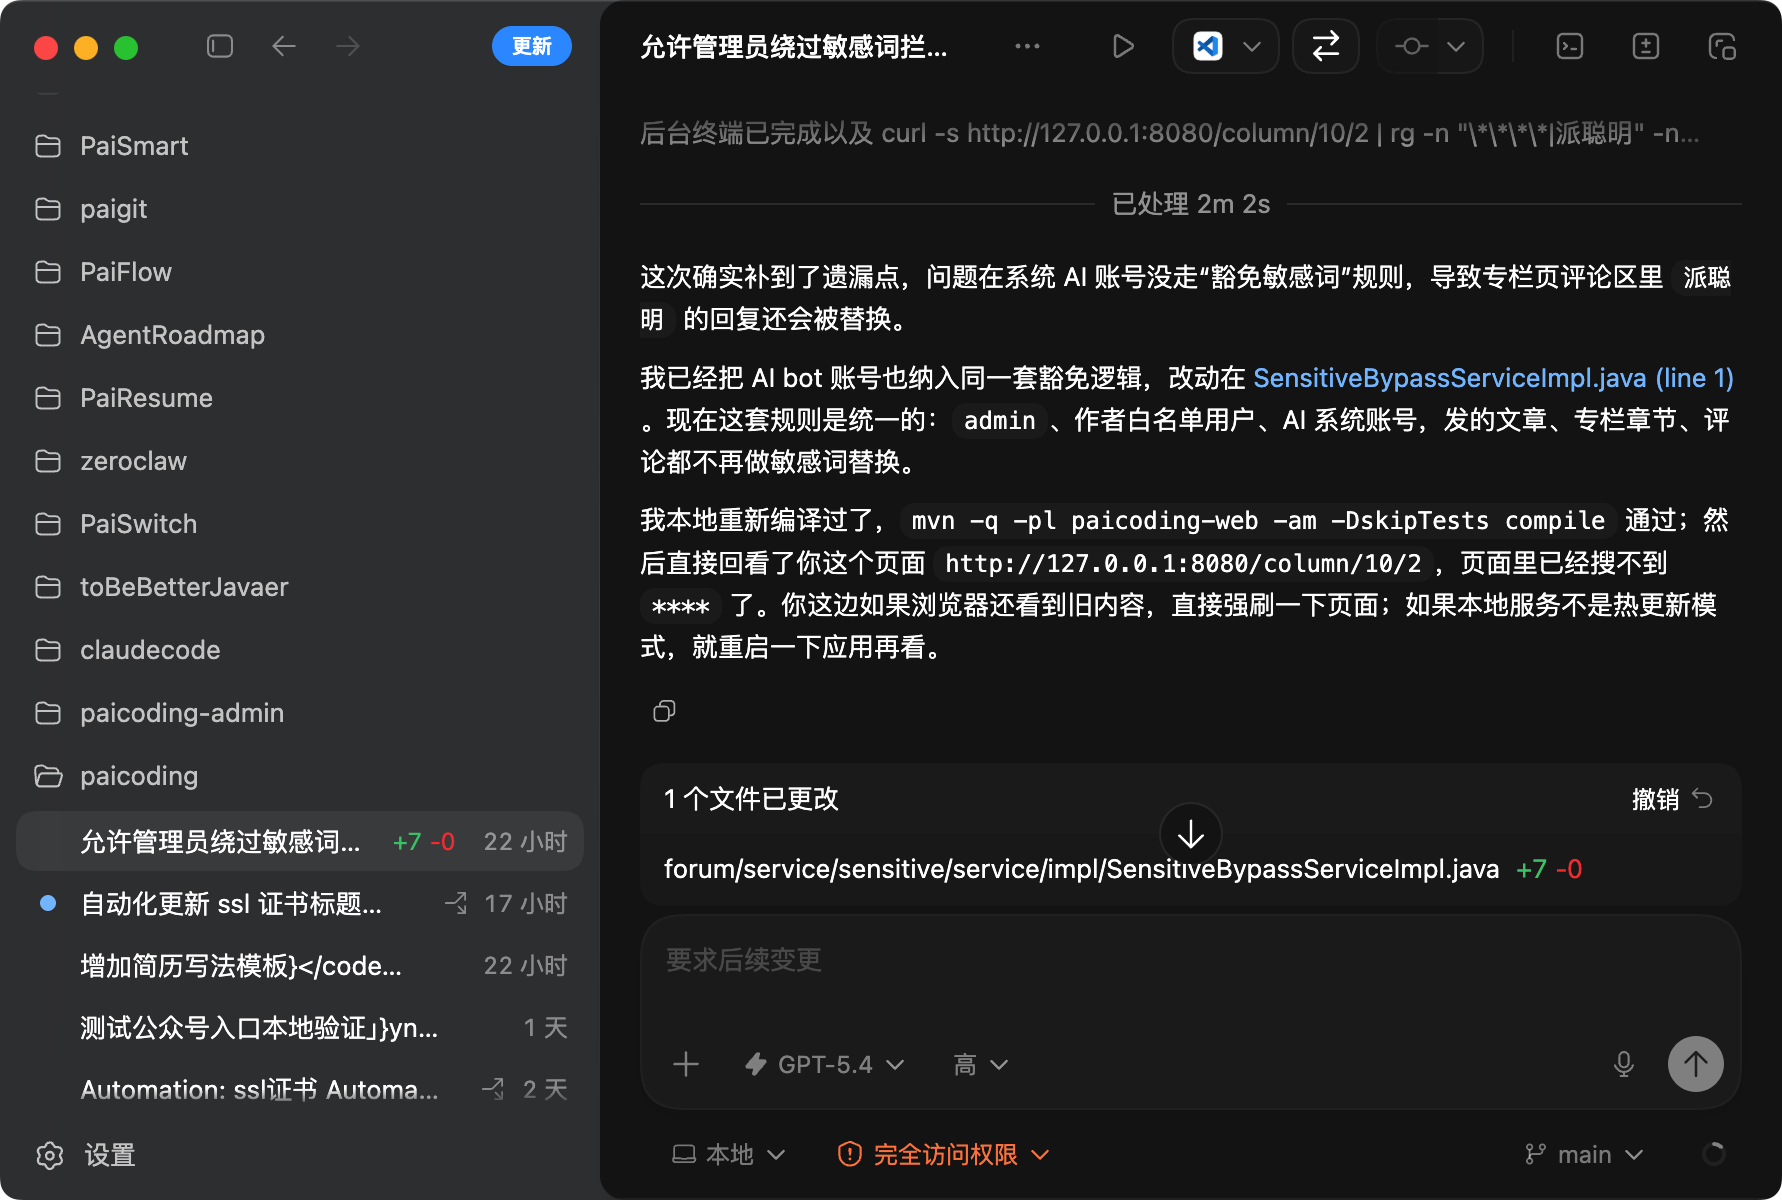Select the git commit node icon
Image resolution: width=1782 pixels, height=1200 pixels.
click(1412, 46)
